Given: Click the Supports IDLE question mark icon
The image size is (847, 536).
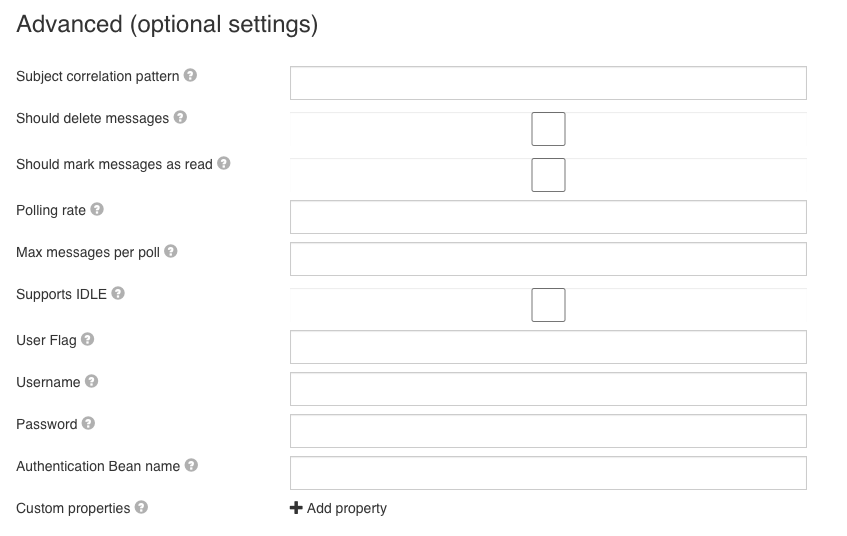Looking at the screenshot, I should tap(118, 293).
